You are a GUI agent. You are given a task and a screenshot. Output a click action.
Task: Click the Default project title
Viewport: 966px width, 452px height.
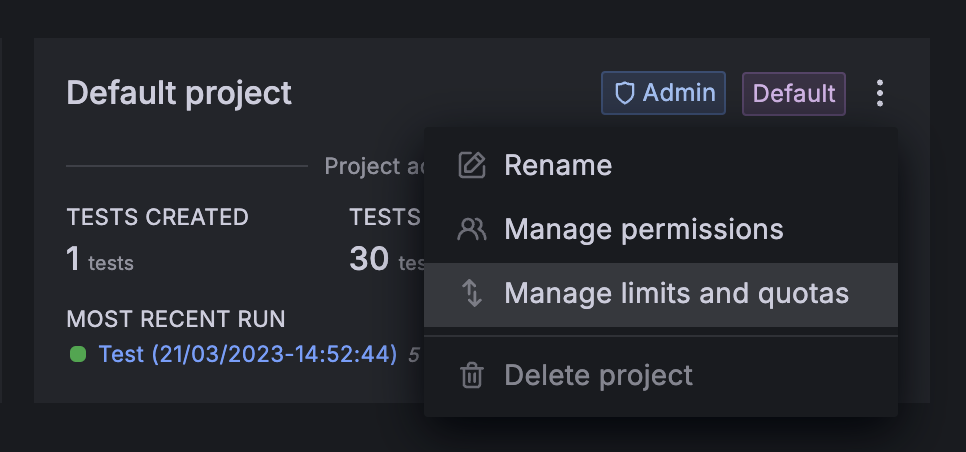[x=179, y=93]
